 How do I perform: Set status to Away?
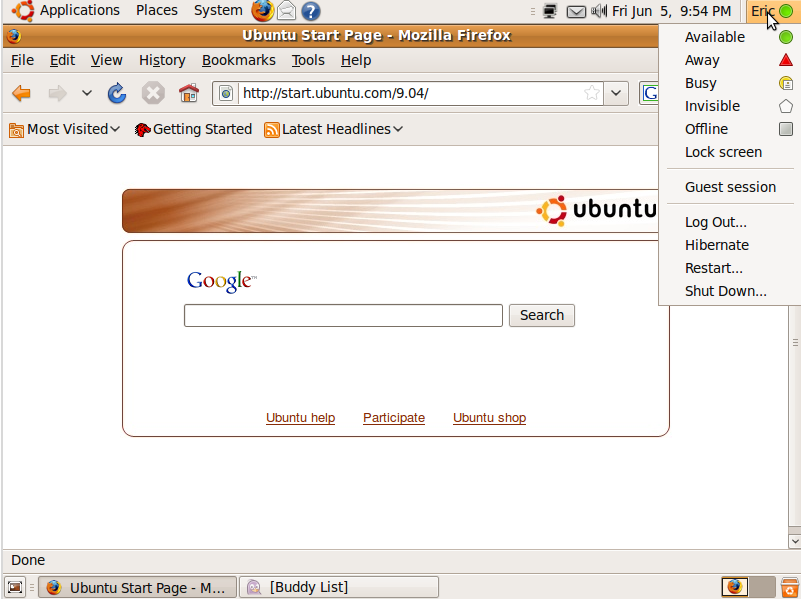[729, 60]
